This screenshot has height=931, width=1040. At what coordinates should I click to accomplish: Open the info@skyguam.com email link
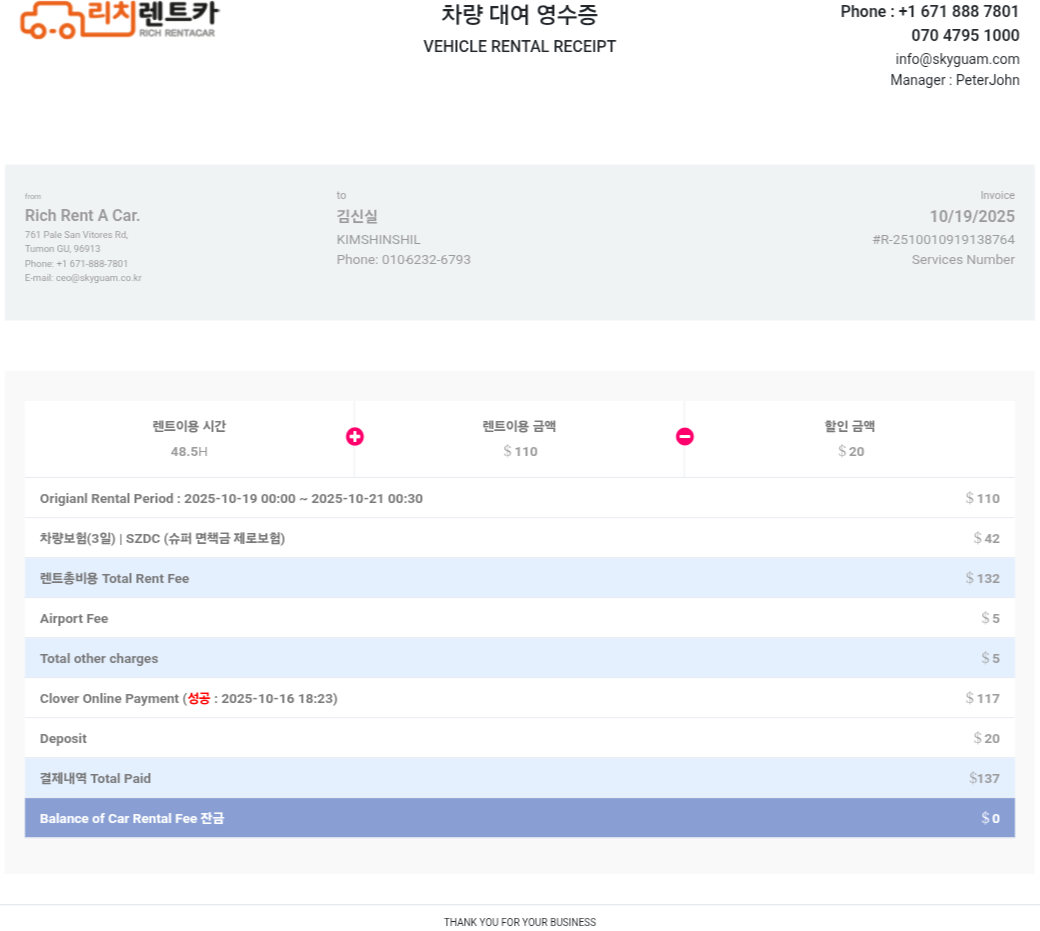coord(957,59)
